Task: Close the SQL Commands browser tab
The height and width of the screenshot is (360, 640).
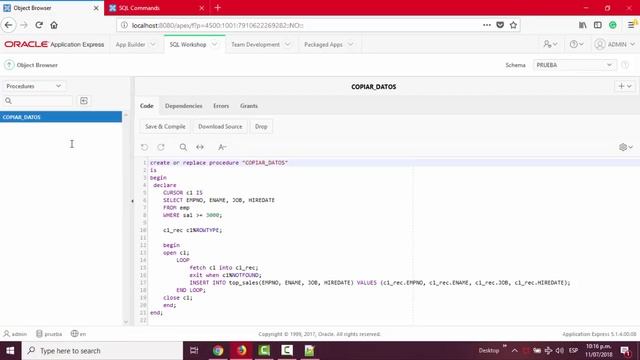Action: (202, 8)
